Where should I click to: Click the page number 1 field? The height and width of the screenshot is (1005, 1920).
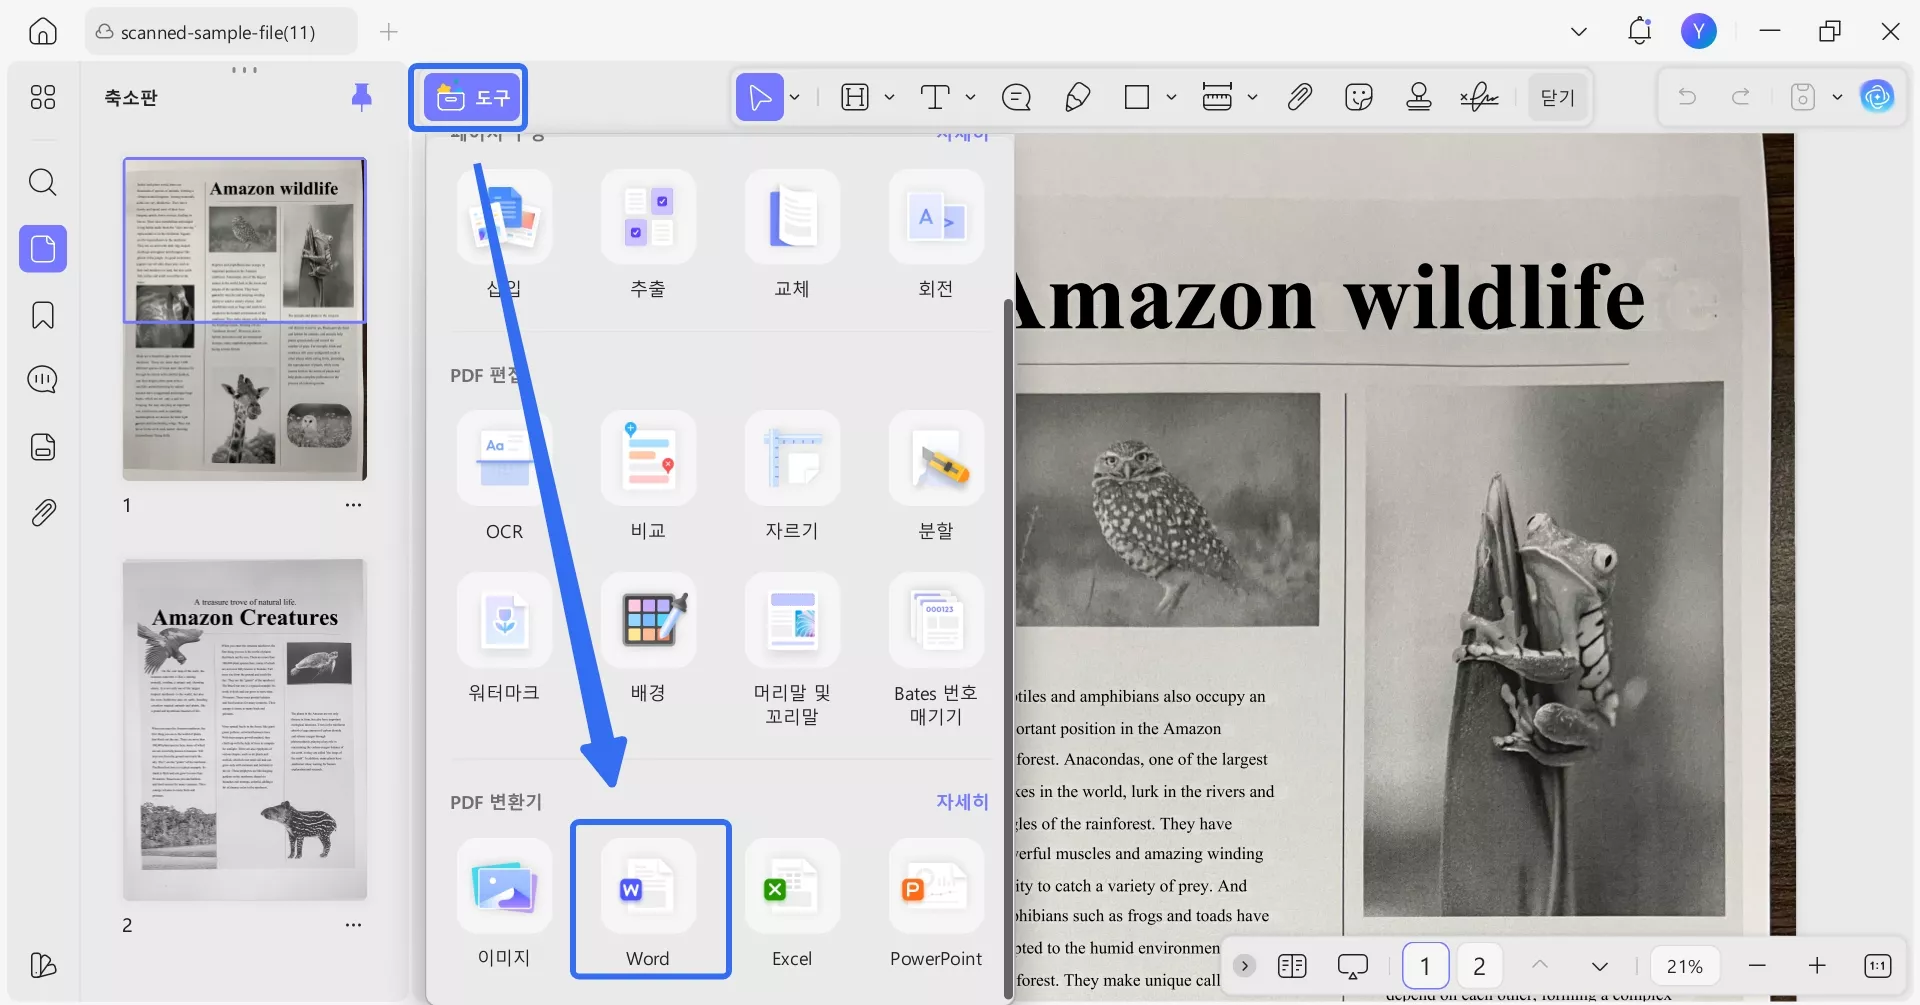(x=1425, y=966)
